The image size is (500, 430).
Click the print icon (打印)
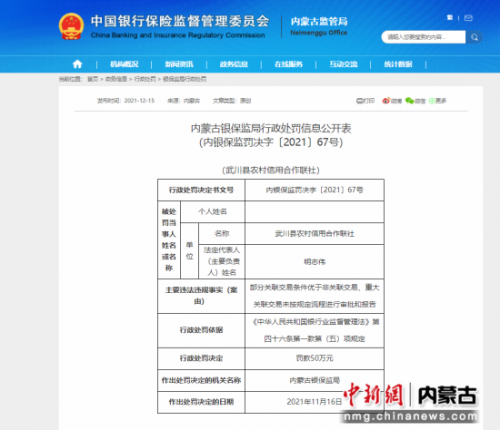[x=365, y=101]
